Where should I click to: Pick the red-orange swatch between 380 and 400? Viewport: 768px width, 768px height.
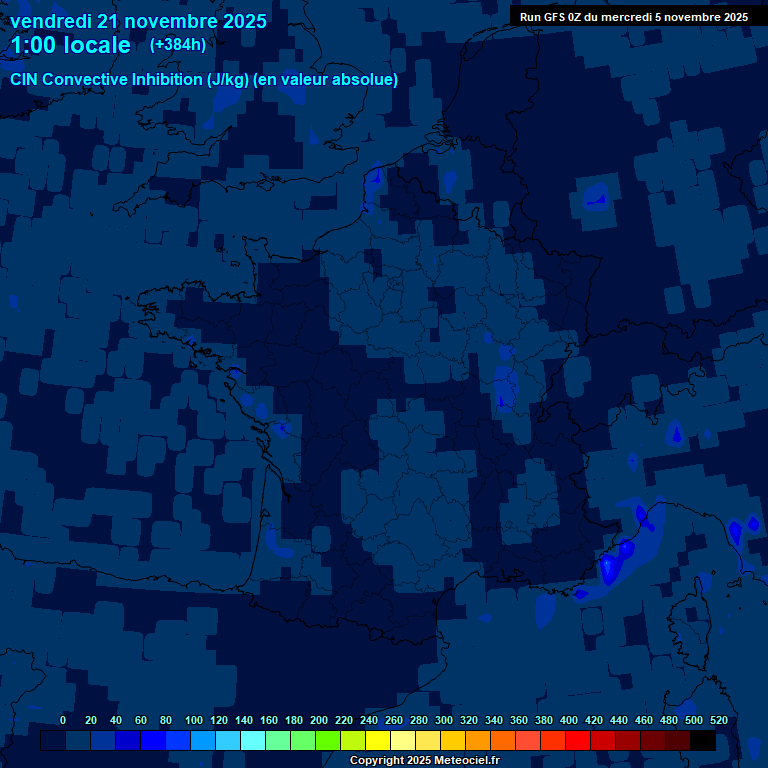pyautogui.click(x=552, y=741)
